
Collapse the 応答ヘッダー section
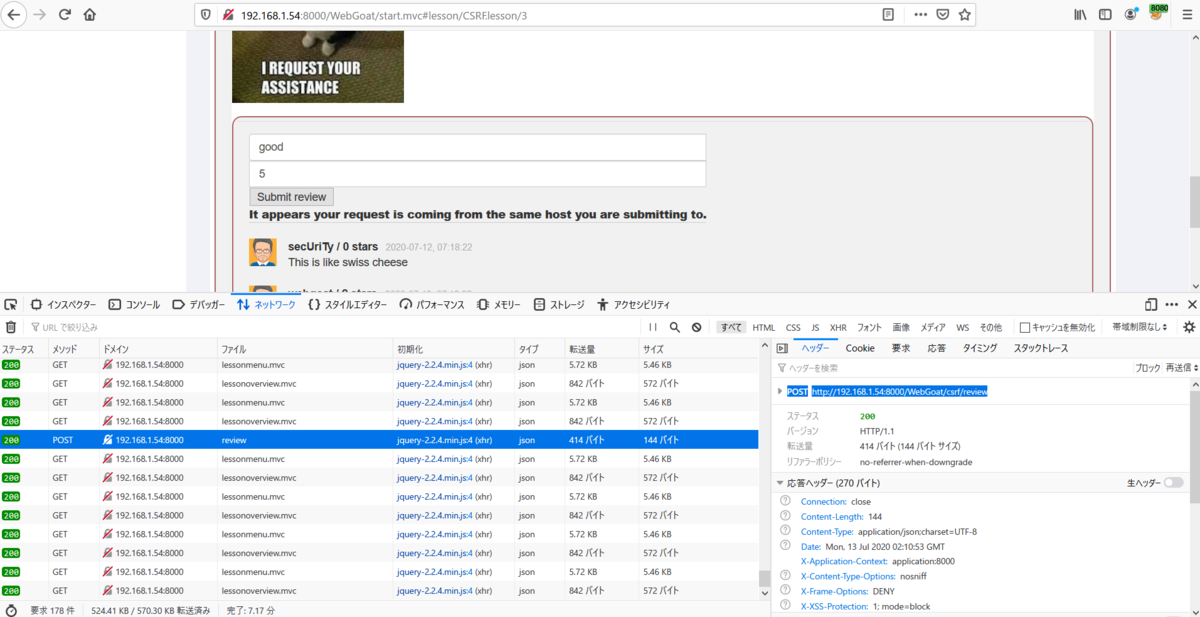point(780,483)
